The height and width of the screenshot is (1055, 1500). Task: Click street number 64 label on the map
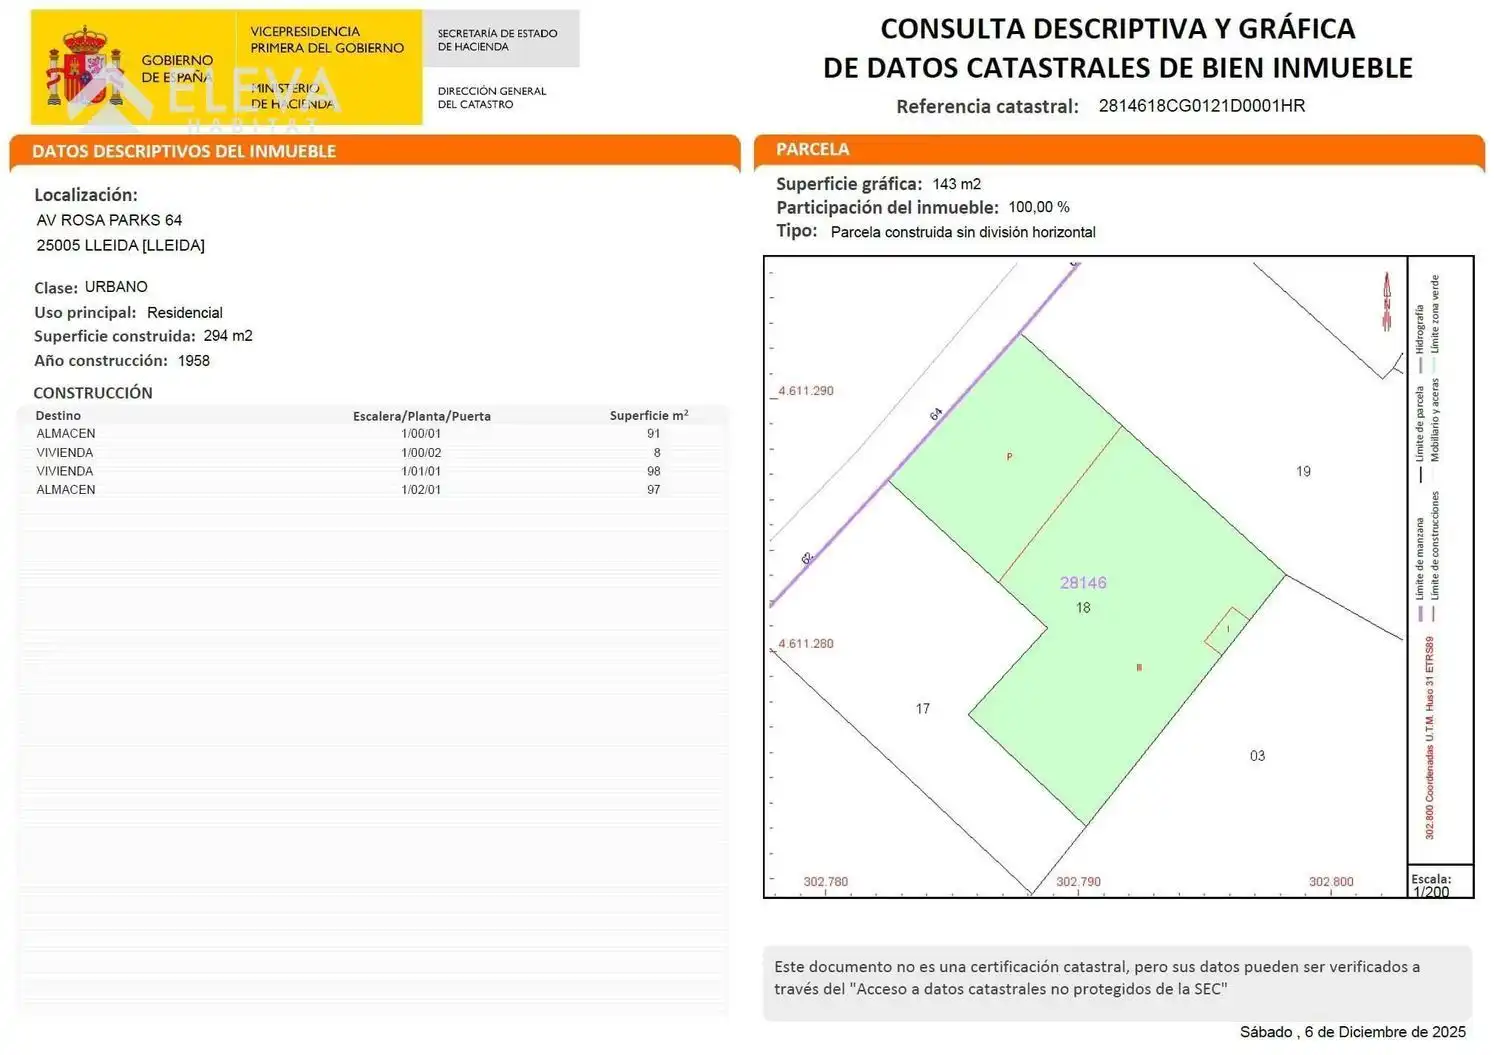[x=936, y=414]
